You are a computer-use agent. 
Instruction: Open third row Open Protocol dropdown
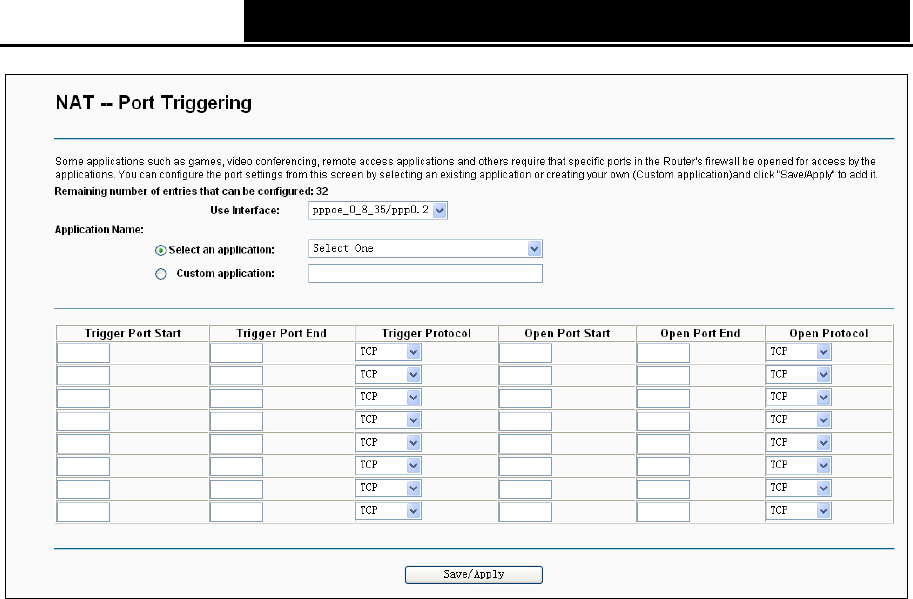[798, 397]
